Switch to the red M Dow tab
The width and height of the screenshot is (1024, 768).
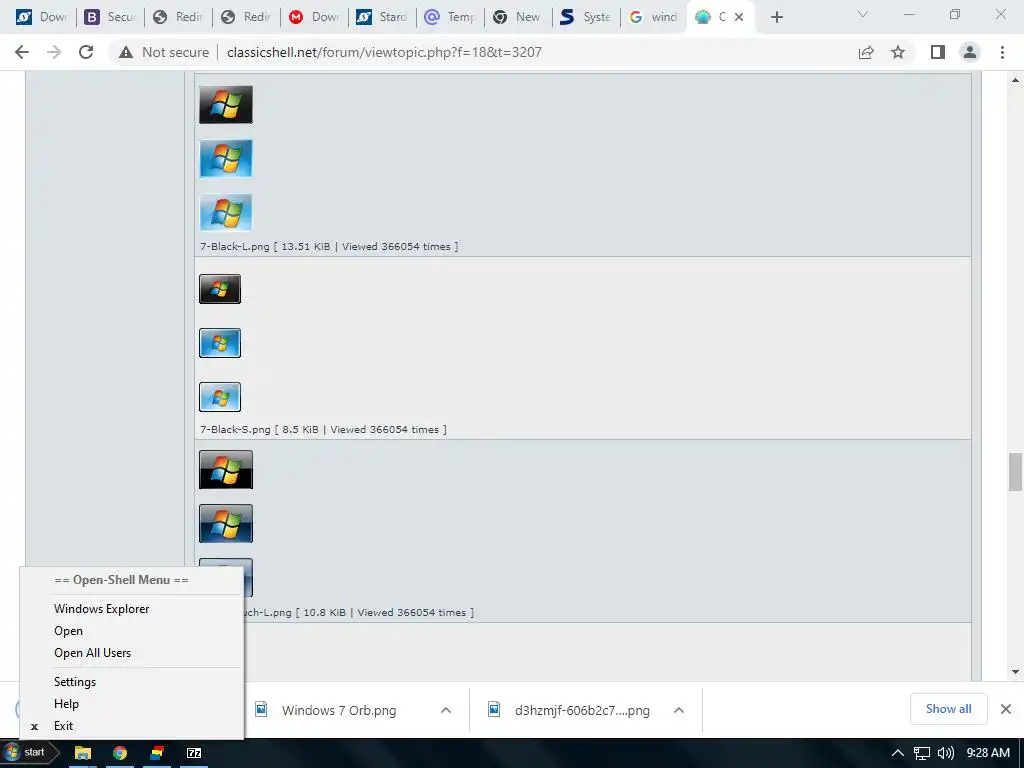tap(314, 17)
